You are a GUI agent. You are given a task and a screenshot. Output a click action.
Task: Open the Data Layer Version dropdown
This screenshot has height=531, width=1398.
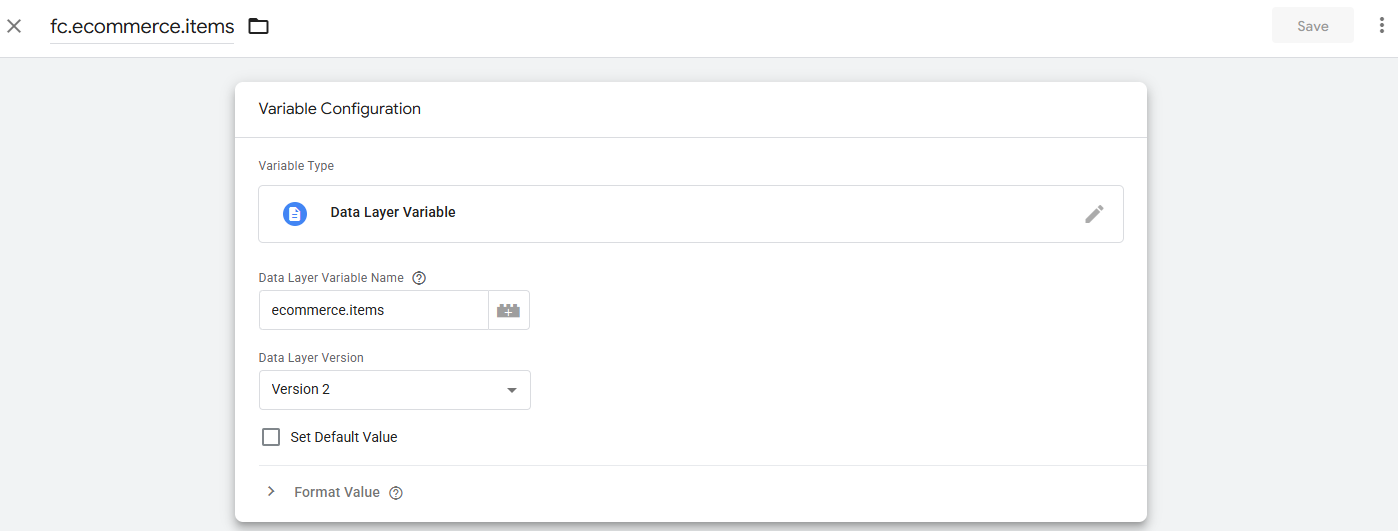[x=395, y=390]
